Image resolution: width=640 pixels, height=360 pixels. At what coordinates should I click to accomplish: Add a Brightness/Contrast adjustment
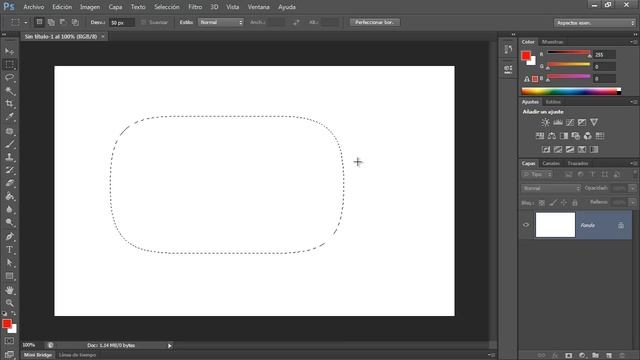click(545, 122)
